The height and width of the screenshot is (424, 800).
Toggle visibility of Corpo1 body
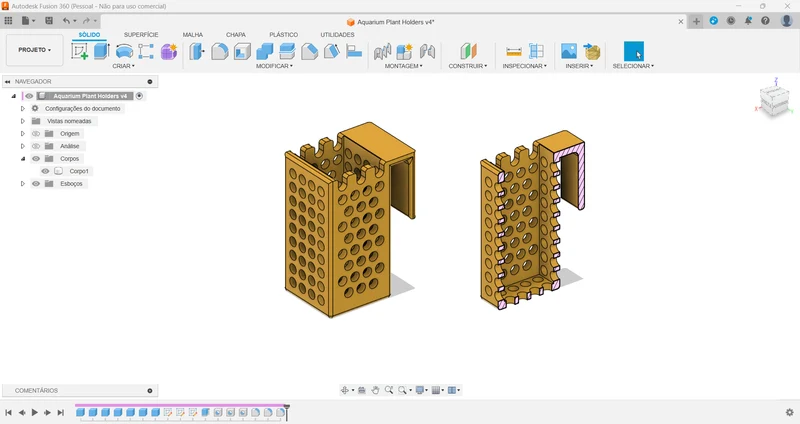point(45,171)
